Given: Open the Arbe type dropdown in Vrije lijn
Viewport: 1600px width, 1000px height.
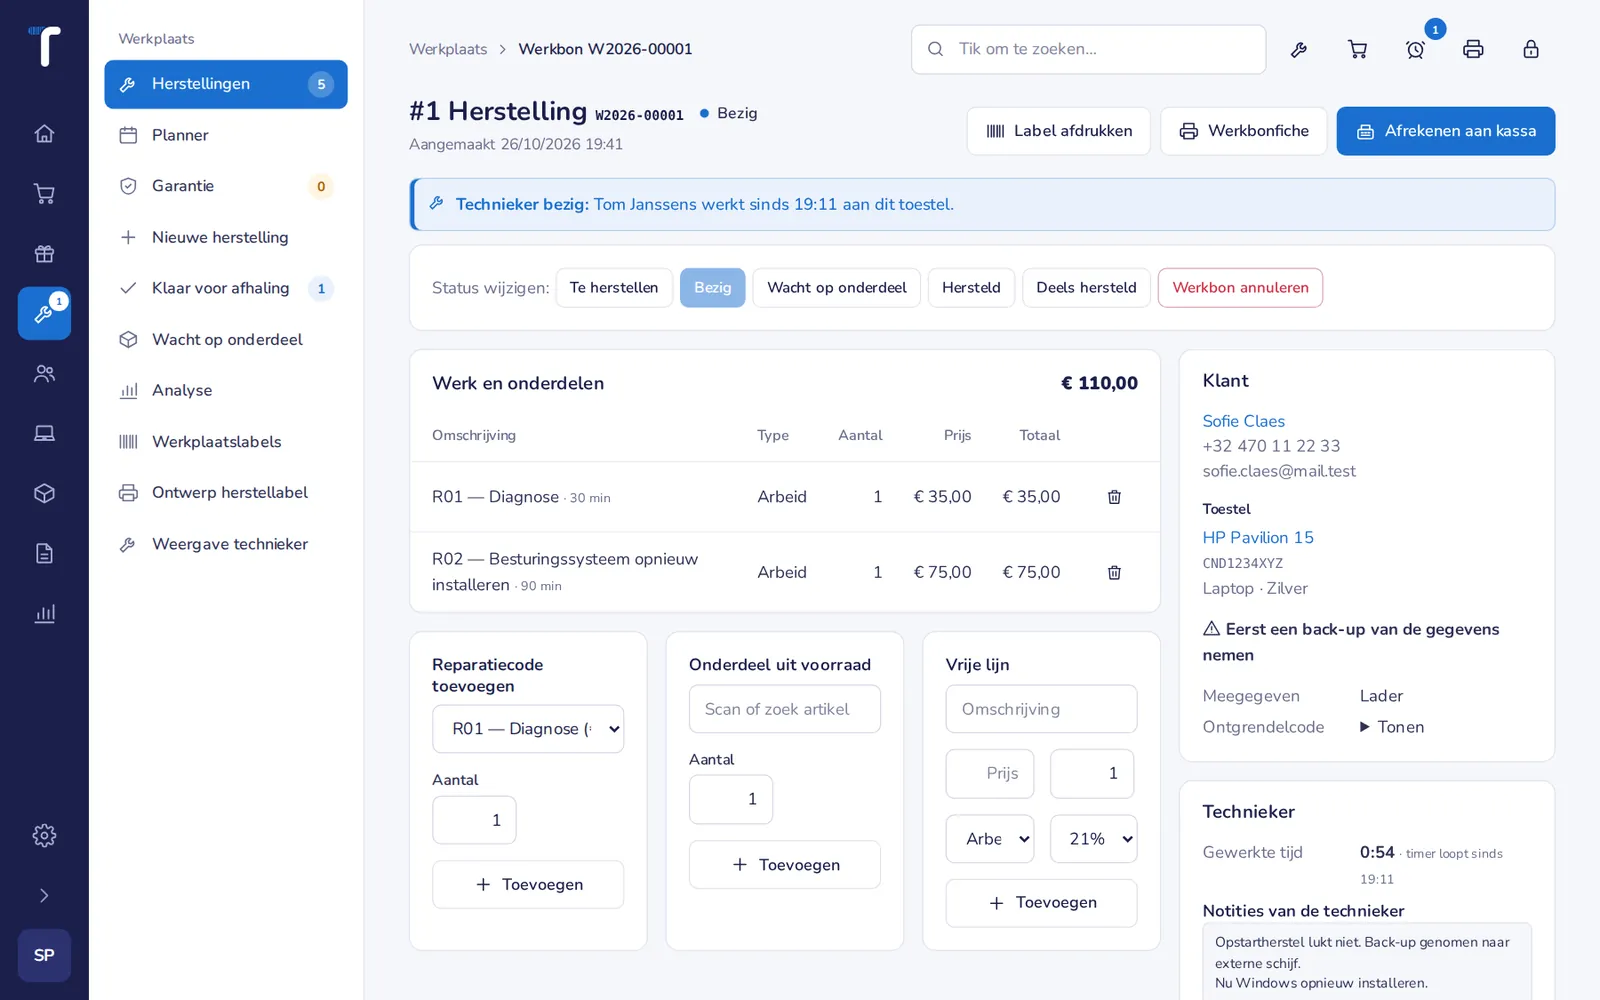Looking at the screenshot, I should point(990,839).
